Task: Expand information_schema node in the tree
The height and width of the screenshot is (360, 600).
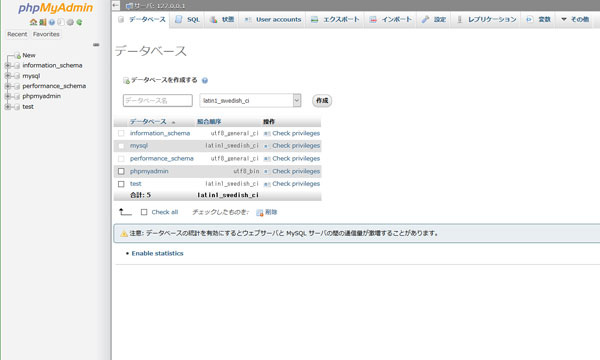Action: [x=7, y=65]
